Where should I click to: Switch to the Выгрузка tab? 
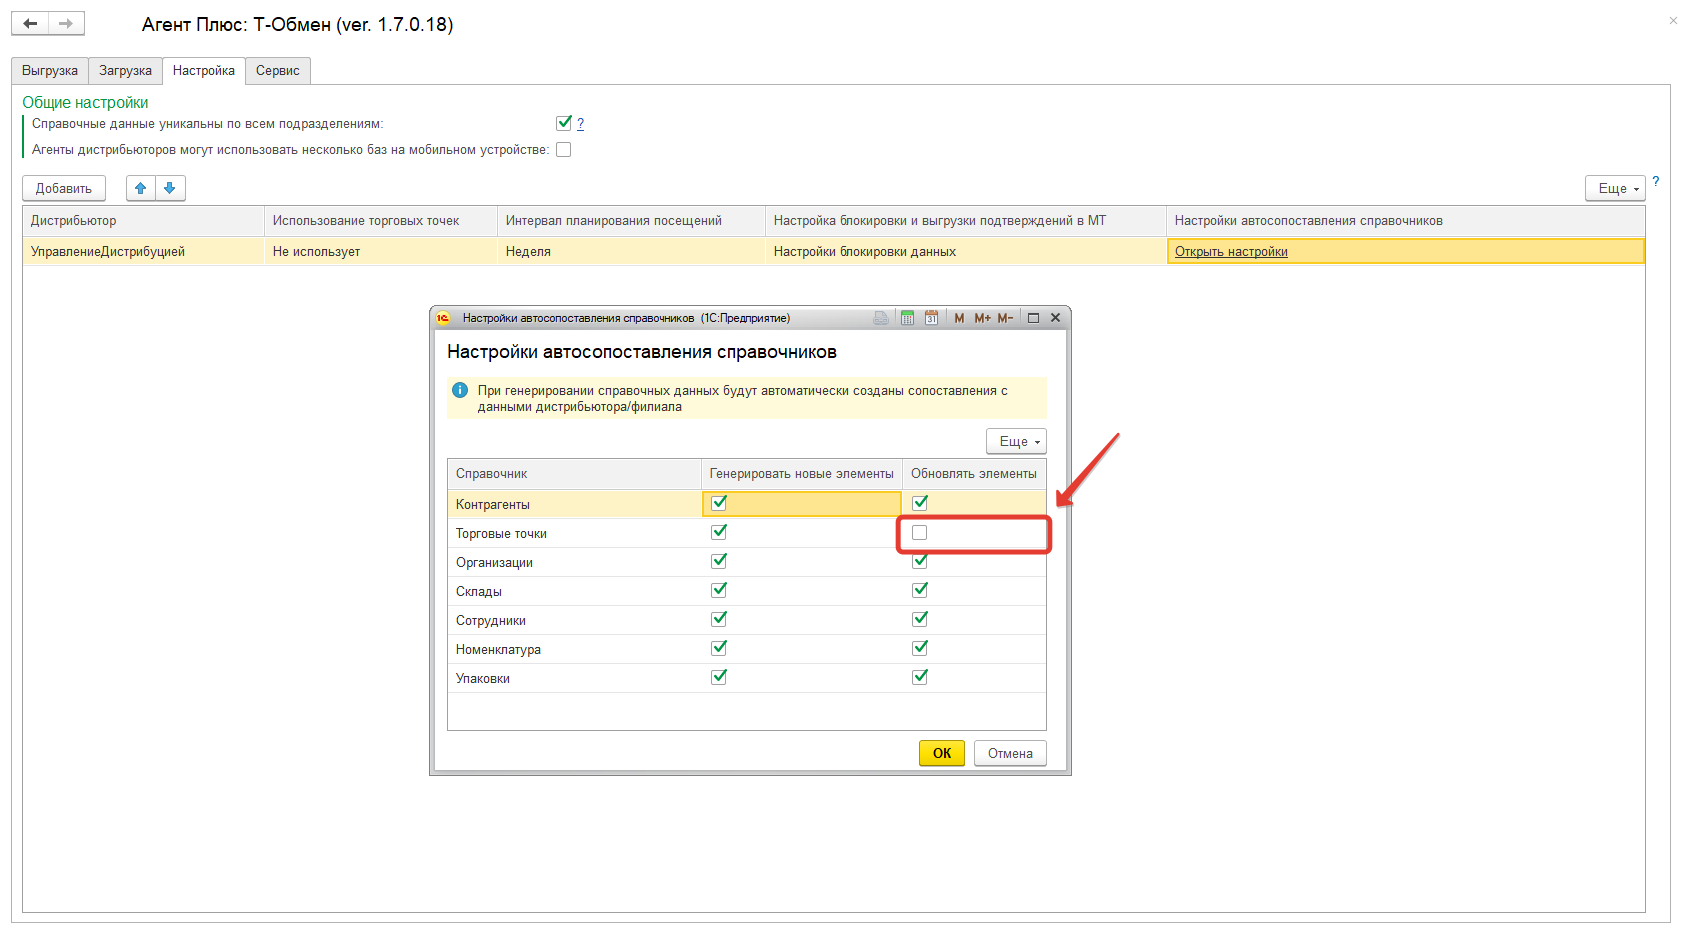(x=50, y=71)
